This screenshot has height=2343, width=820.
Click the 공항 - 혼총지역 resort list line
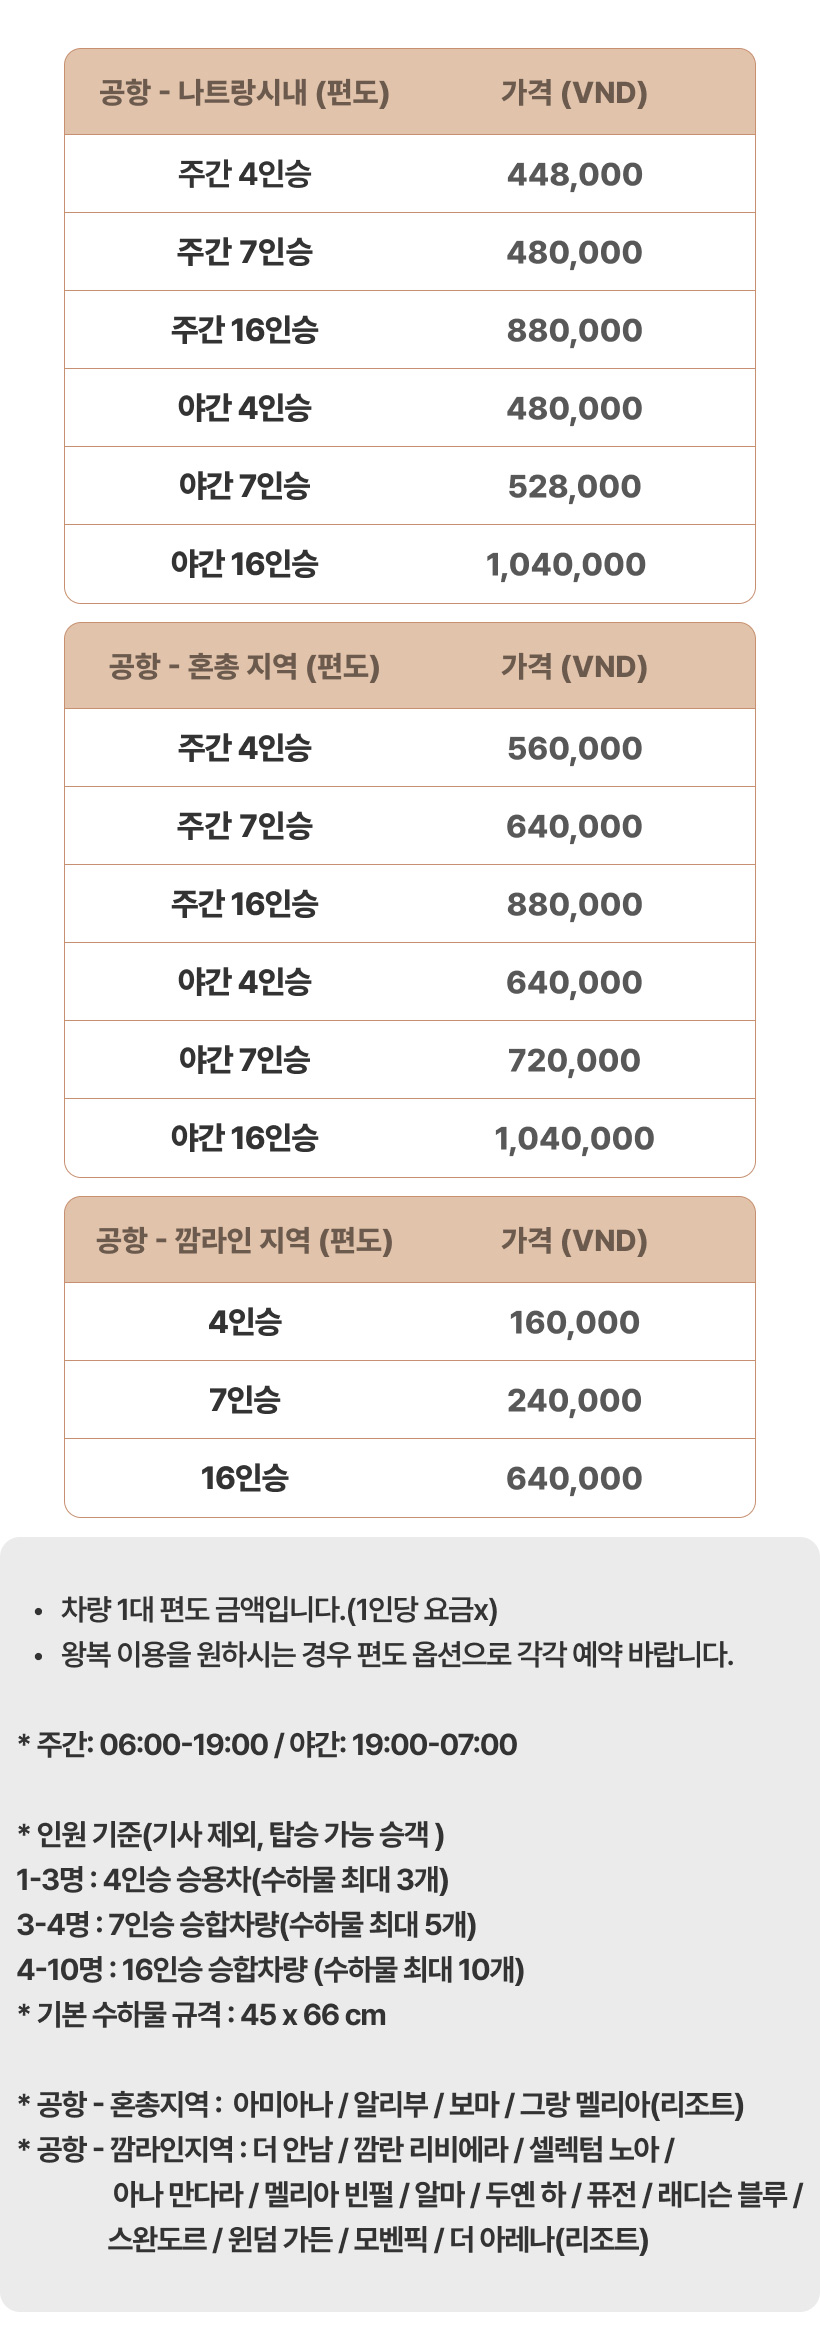click(x=381, y=2104)
